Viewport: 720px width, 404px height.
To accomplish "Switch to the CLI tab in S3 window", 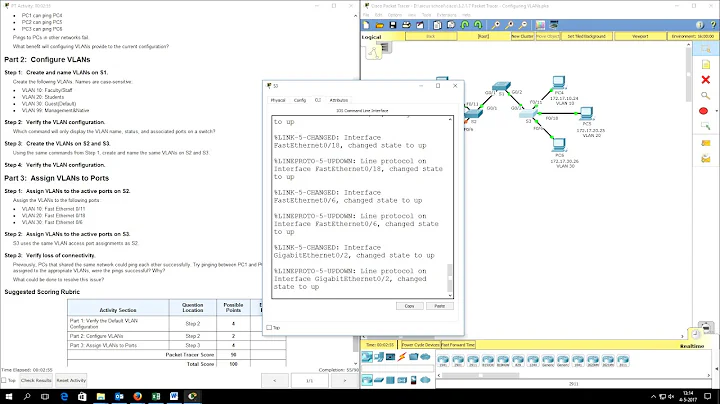I will click(x=318, y=100).
